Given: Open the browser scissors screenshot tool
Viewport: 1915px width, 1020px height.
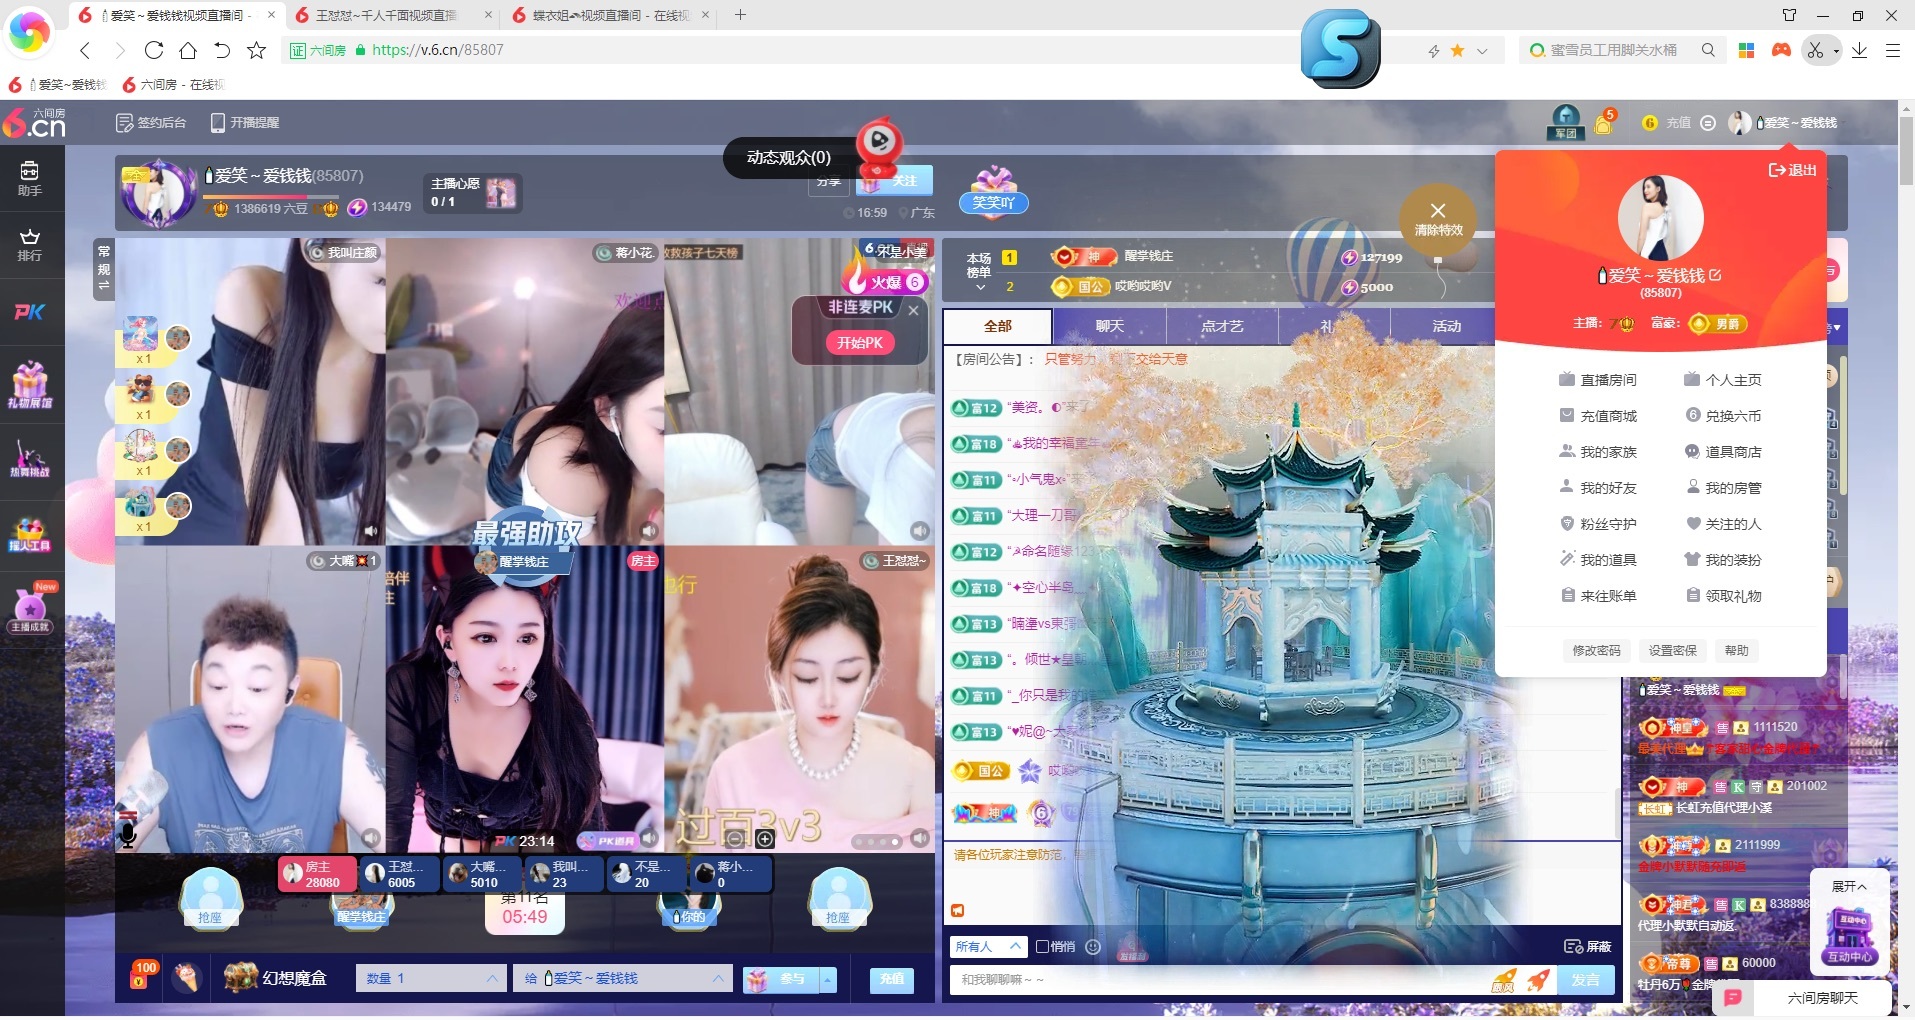Looking at the screenshot, I should [1815, 50].
